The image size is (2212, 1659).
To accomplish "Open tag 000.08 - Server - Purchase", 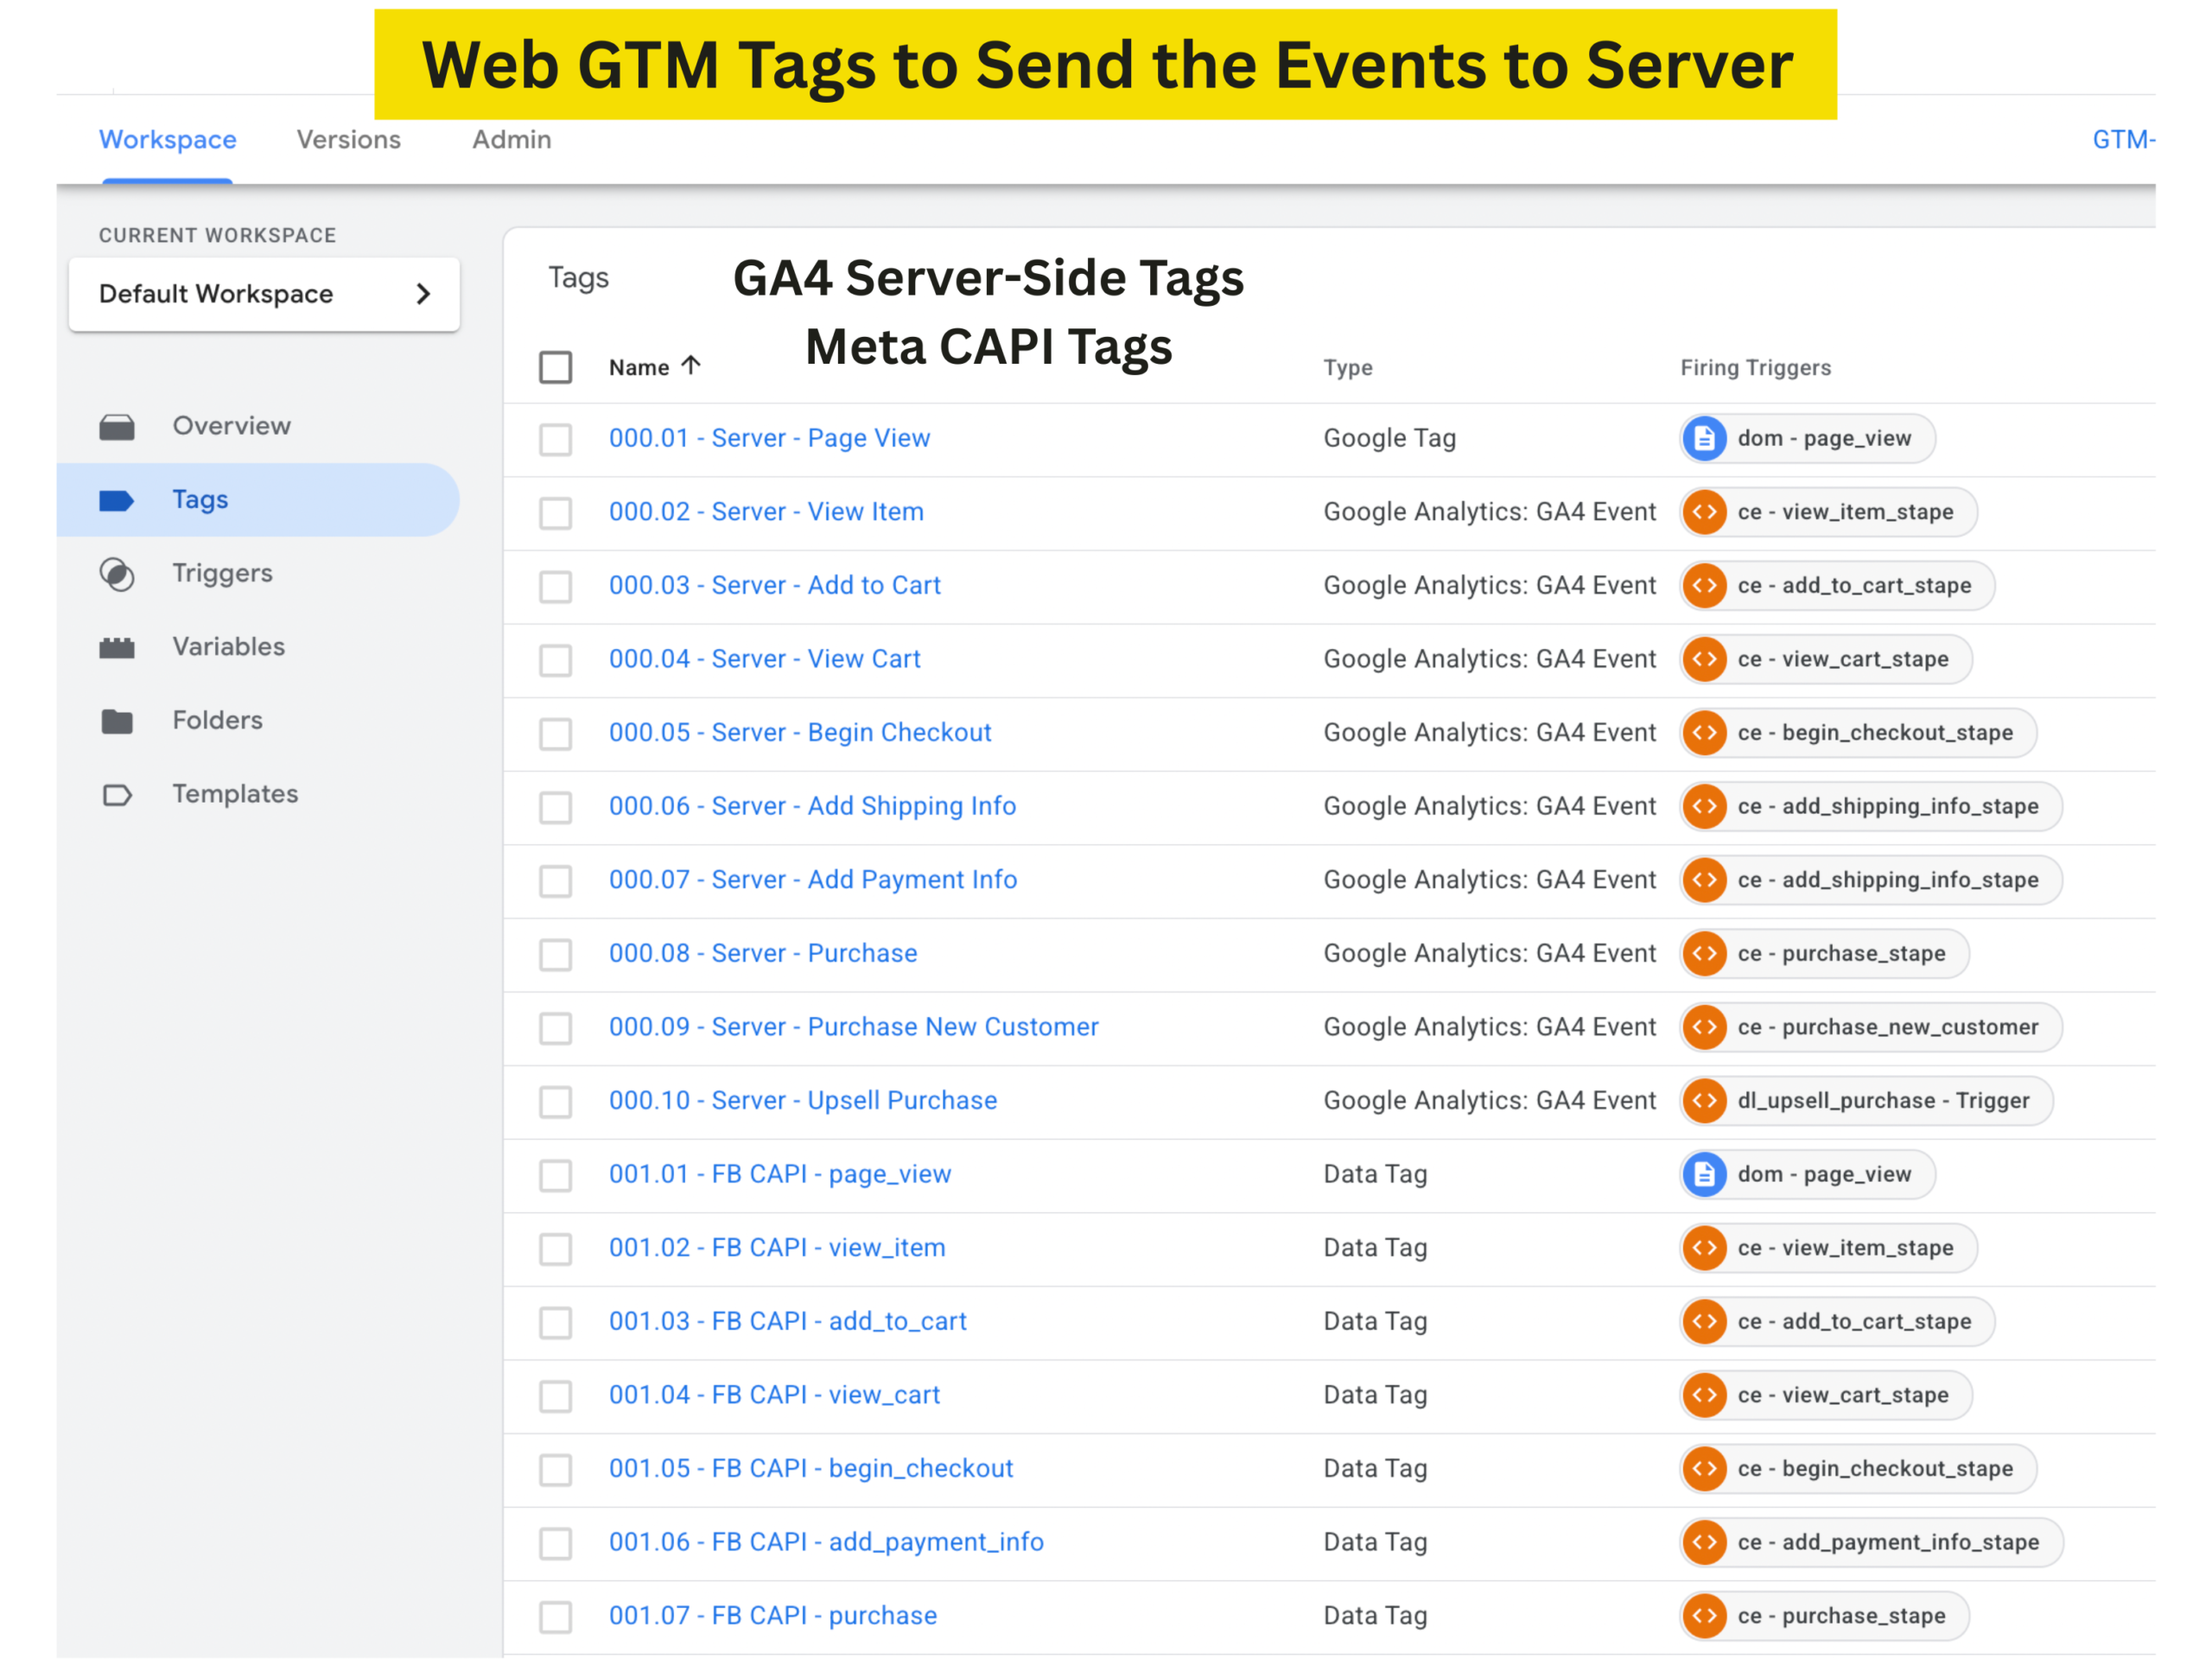I will 762,953.
